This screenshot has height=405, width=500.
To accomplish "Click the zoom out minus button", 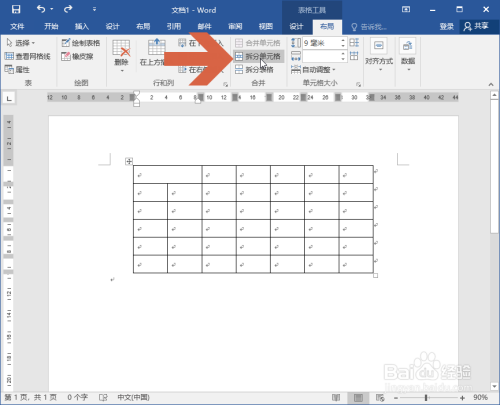I will point(396,398).
